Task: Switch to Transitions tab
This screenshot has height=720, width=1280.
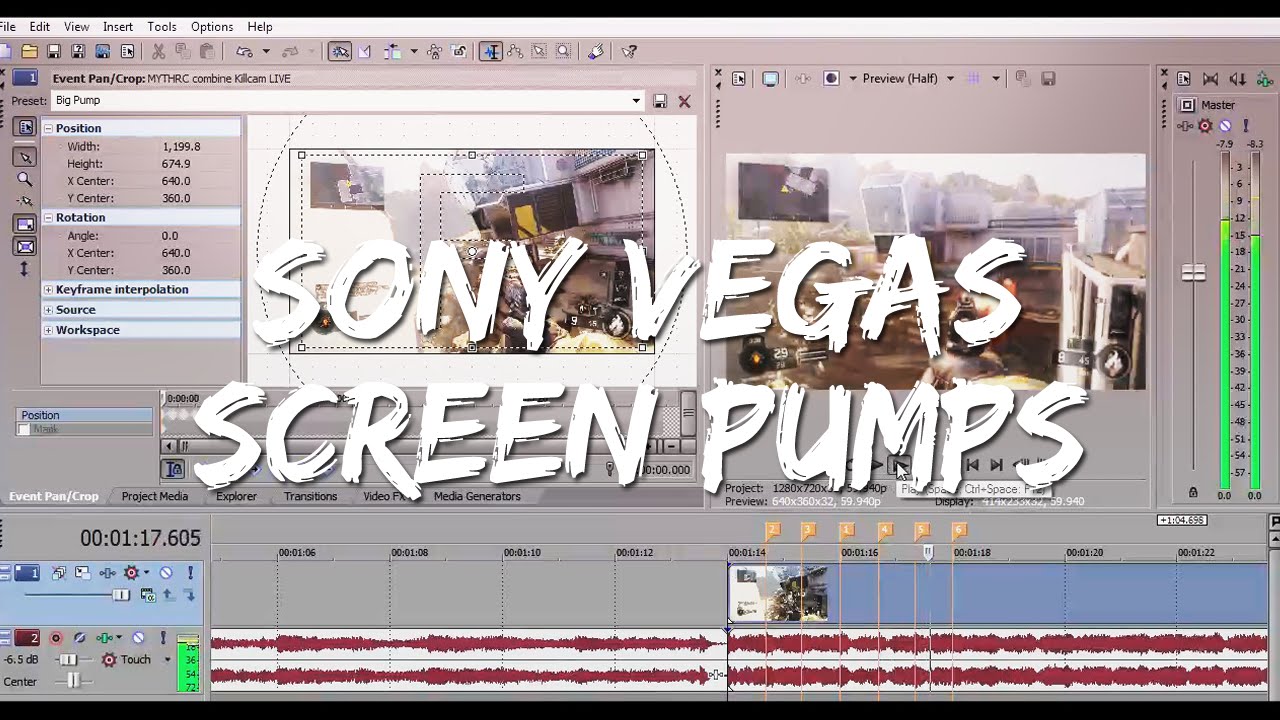Action: [310, 496]
